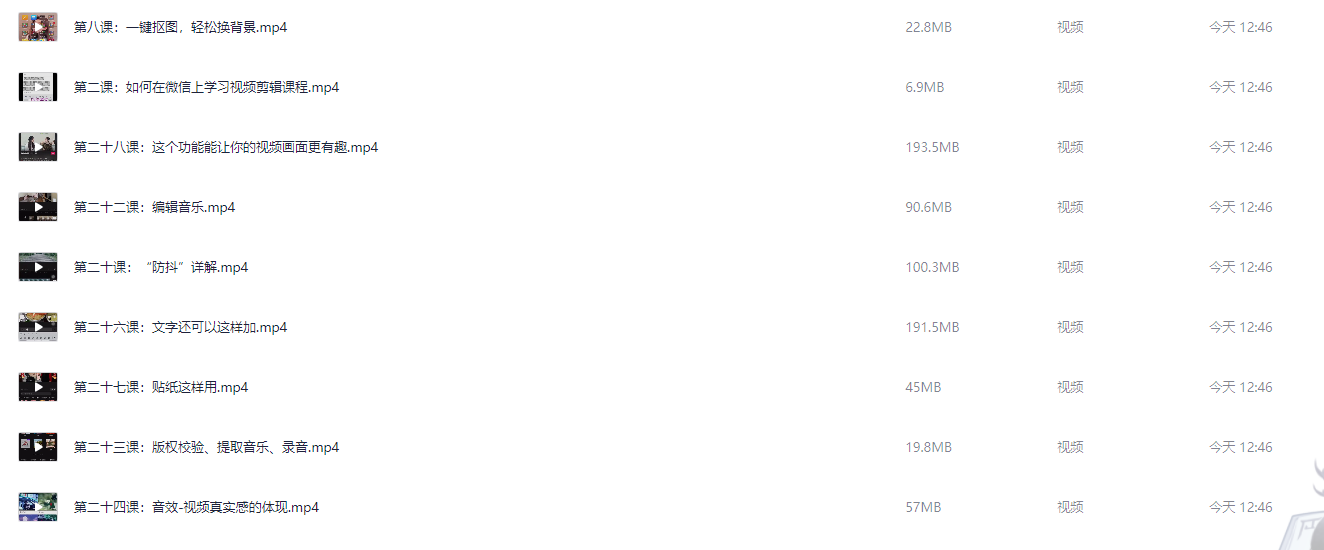Select 第二十四课：音效-视频真实感的体现.mp4

coord(197,507)
